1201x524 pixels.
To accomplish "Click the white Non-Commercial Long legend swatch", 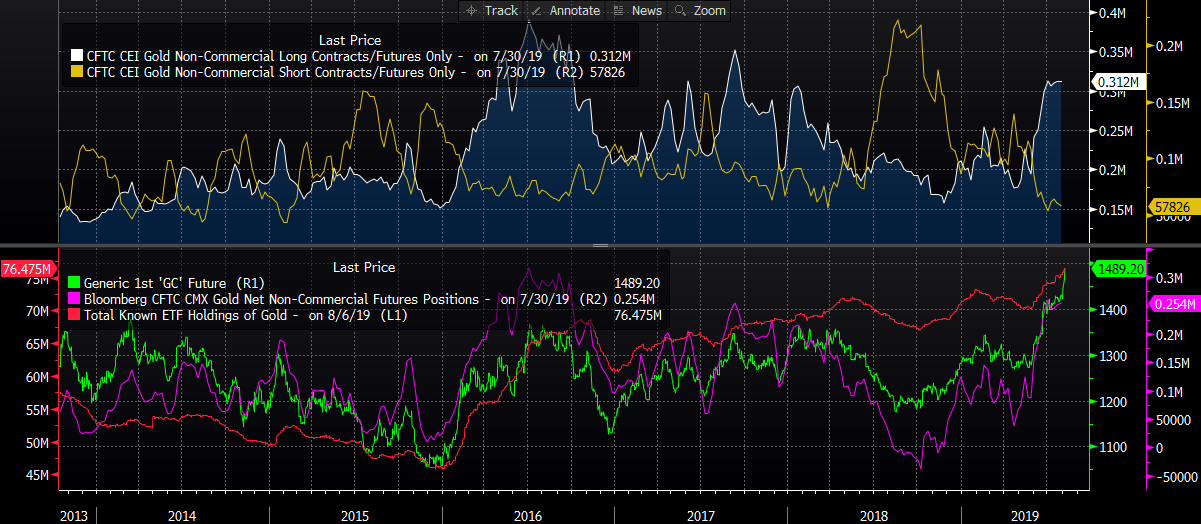I will click(77, 56).
